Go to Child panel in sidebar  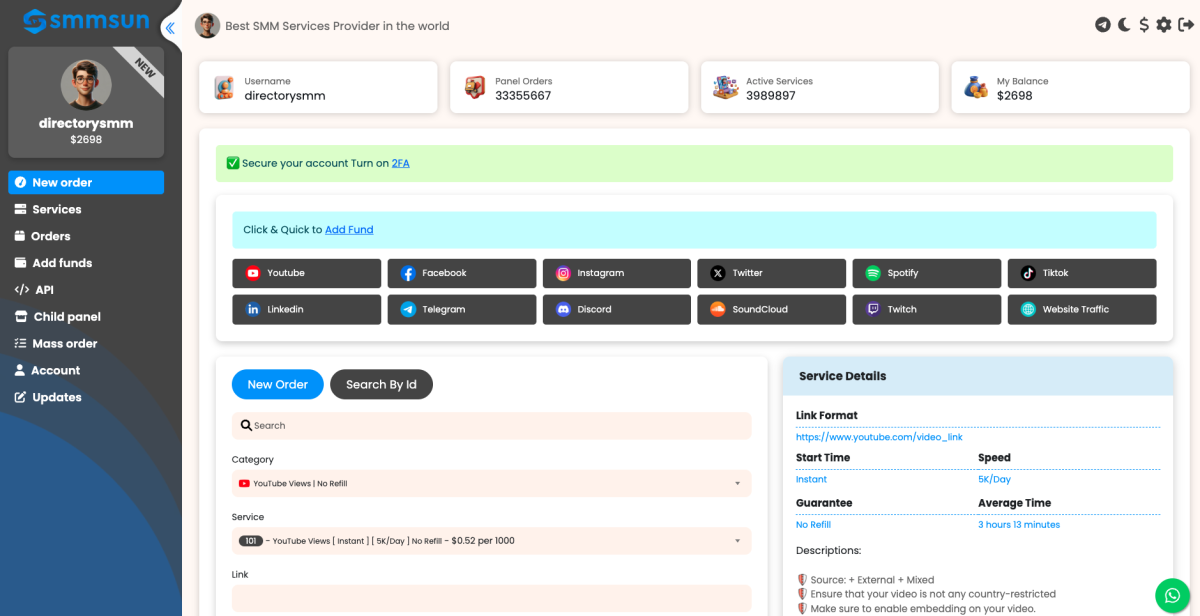[x=67, y=316]
